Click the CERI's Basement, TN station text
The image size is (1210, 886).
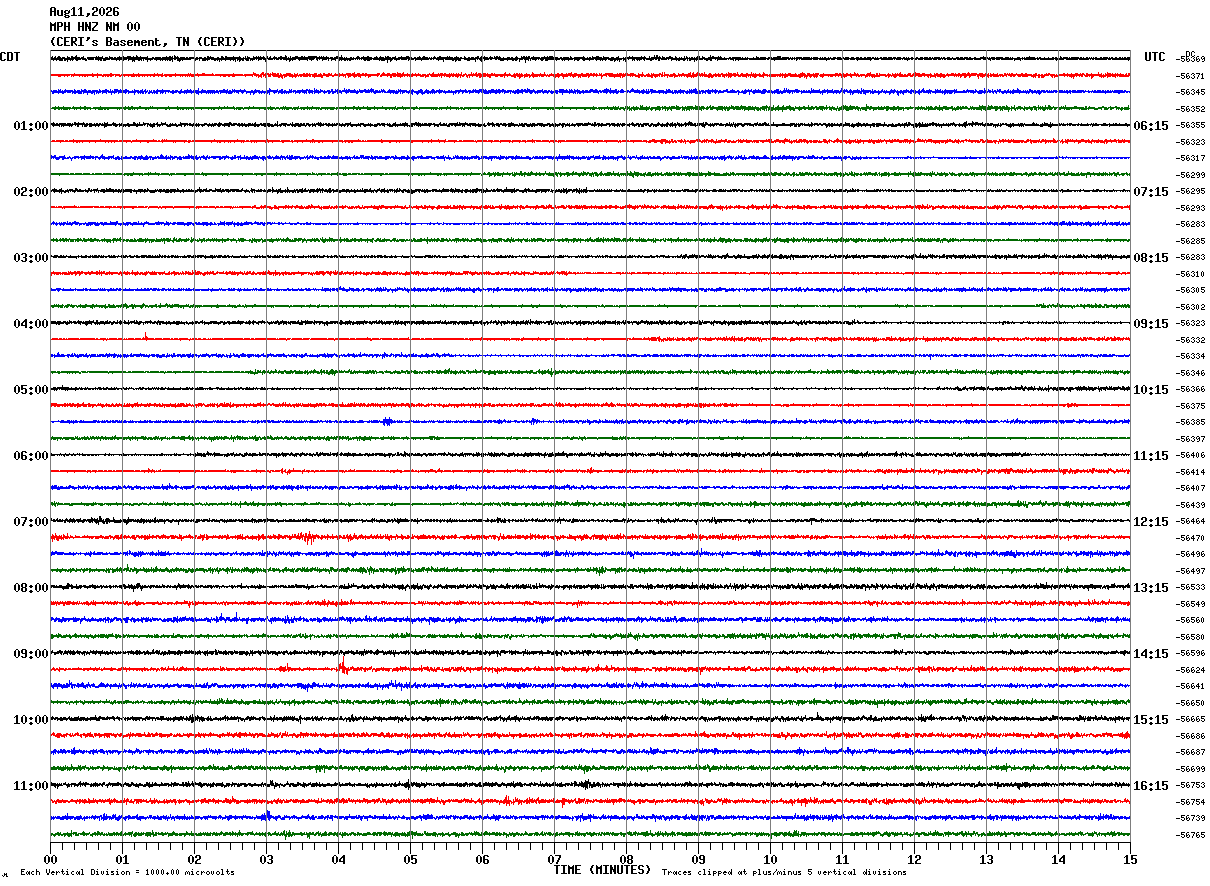click(x=123, y=42)
